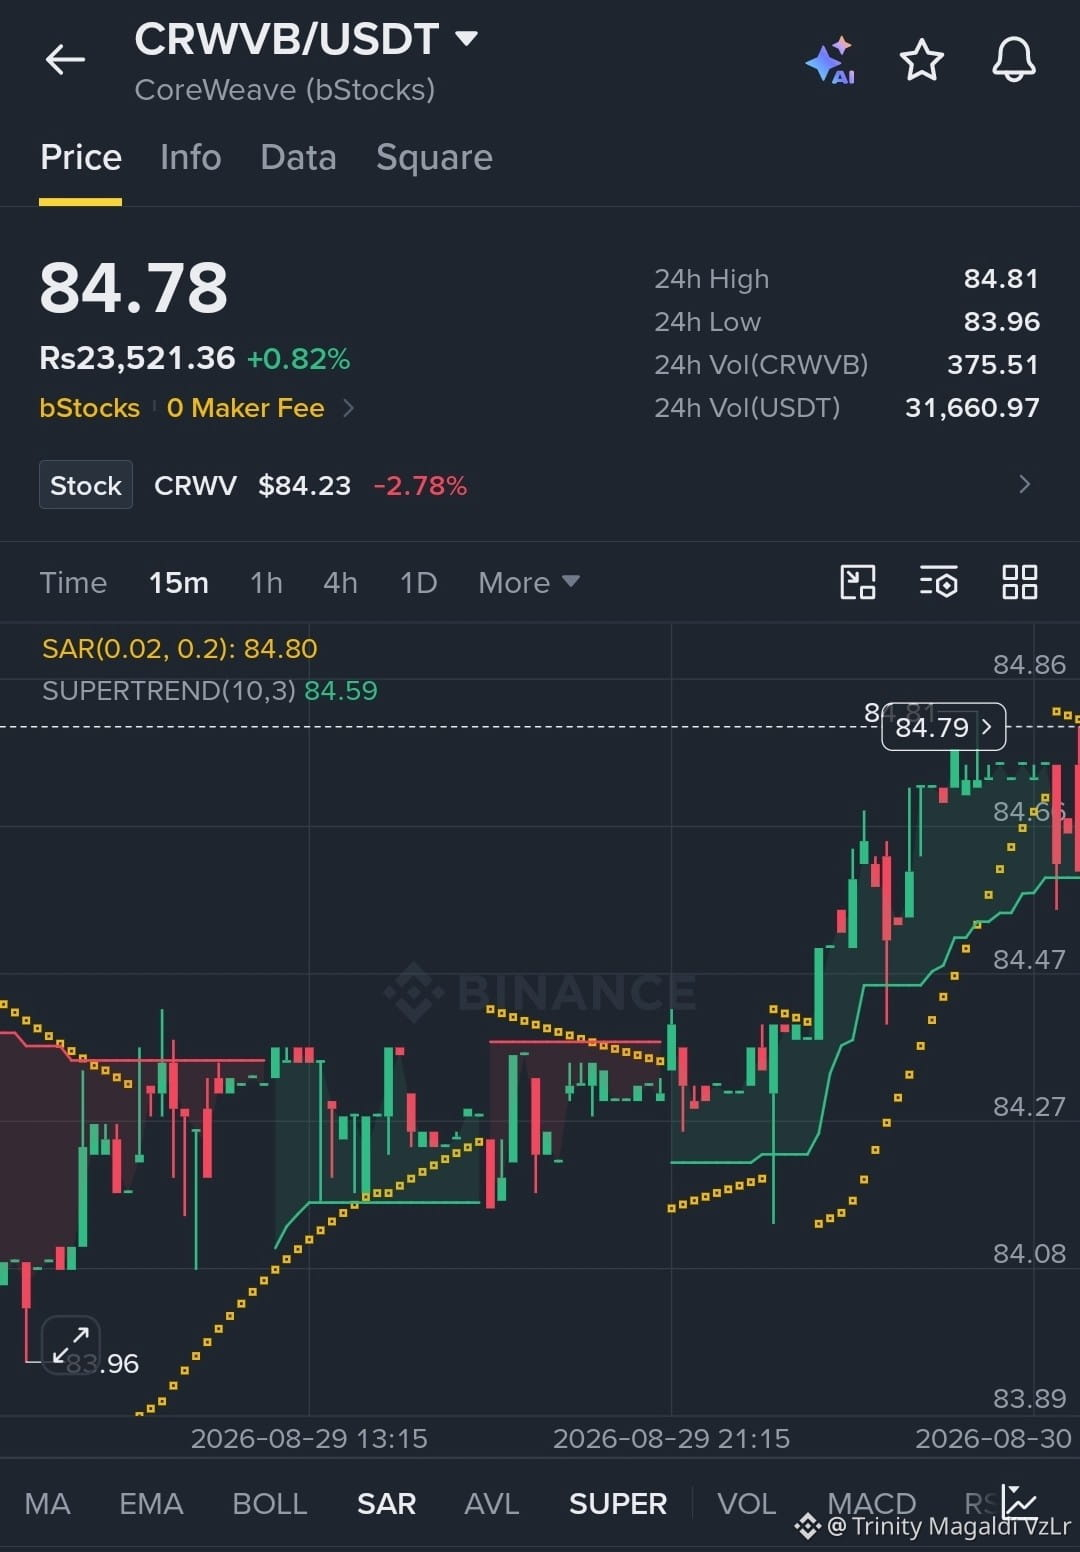Tap the 24h Vol(CRWVB) value 375.51

993,365
